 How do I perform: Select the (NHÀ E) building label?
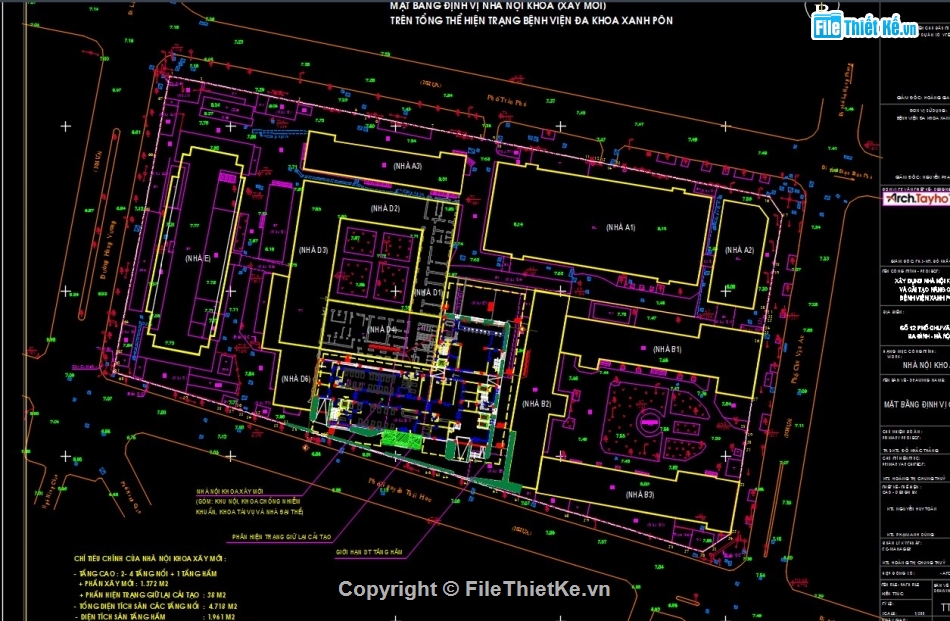[x=196, y=258]
